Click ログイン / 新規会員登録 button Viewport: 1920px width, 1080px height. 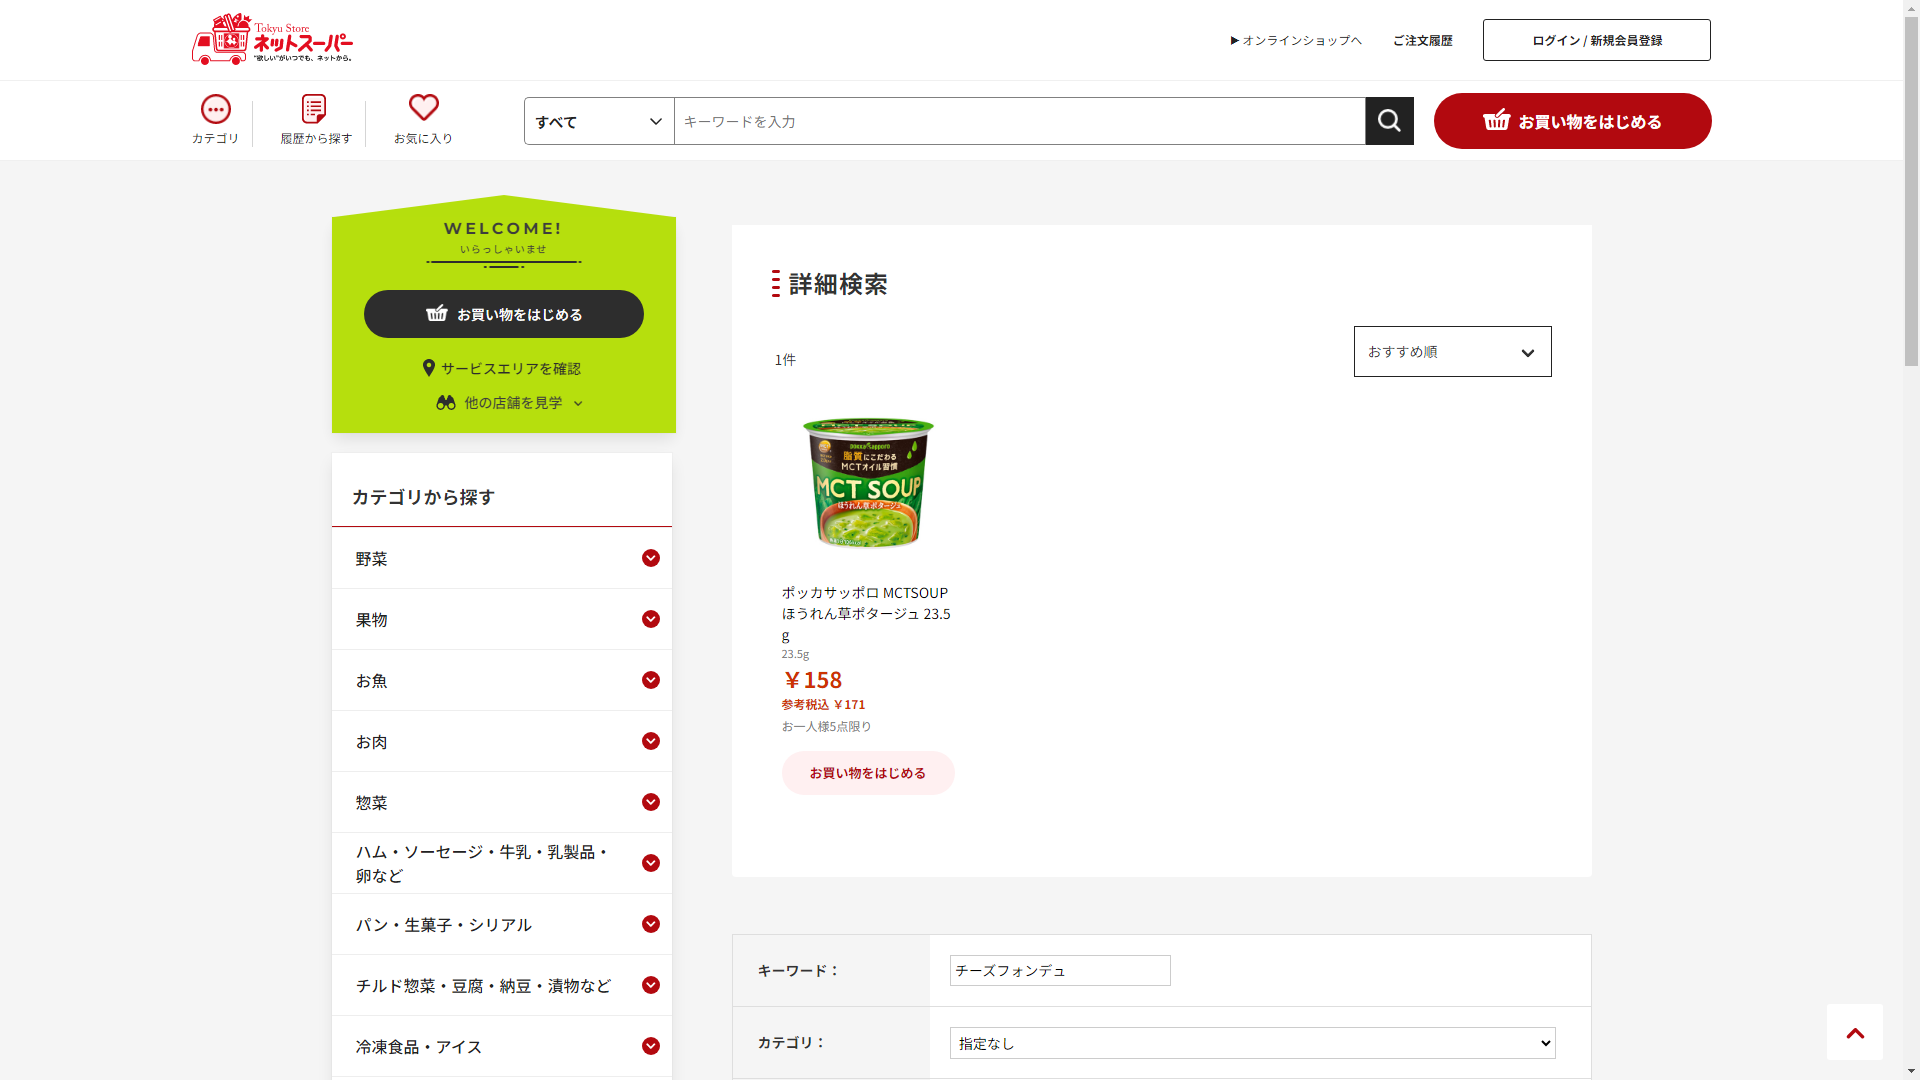point(1596,40)
